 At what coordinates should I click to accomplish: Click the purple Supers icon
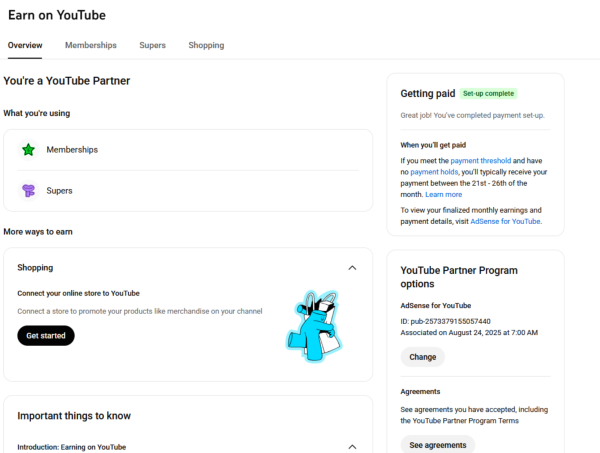(x=28, y=190)
